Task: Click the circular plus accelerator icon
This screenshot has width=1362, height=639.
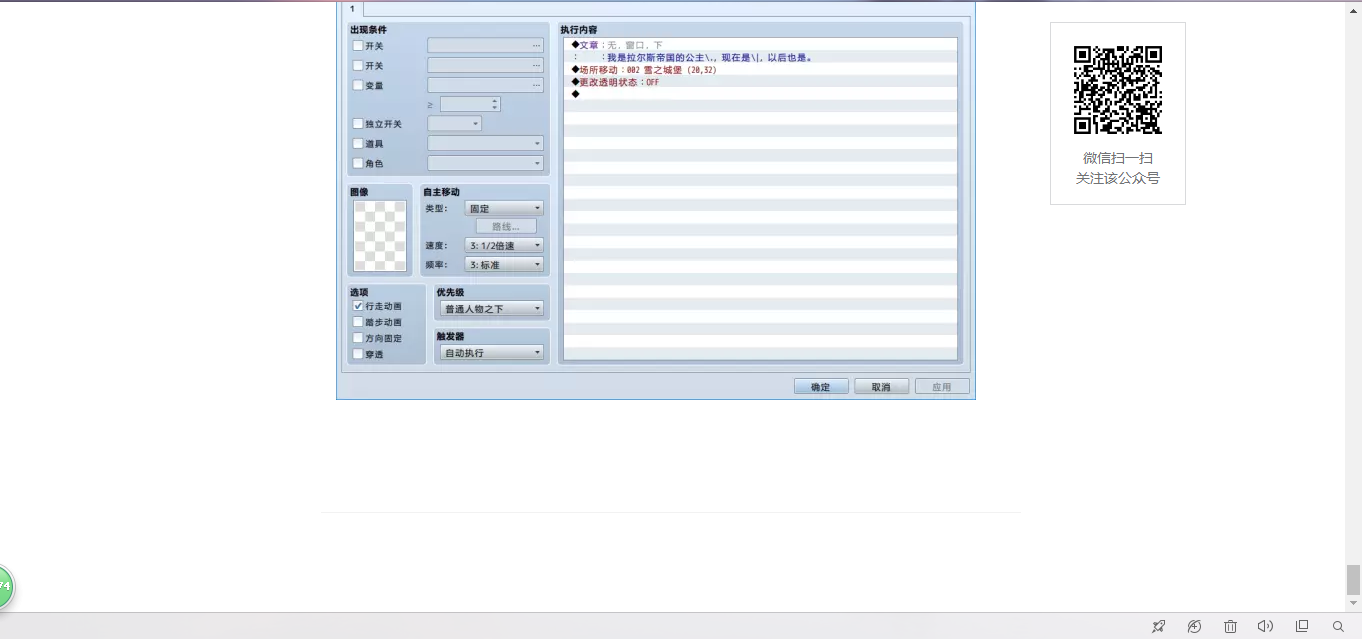Action: pyautogui.click(x=1194, y=626)
